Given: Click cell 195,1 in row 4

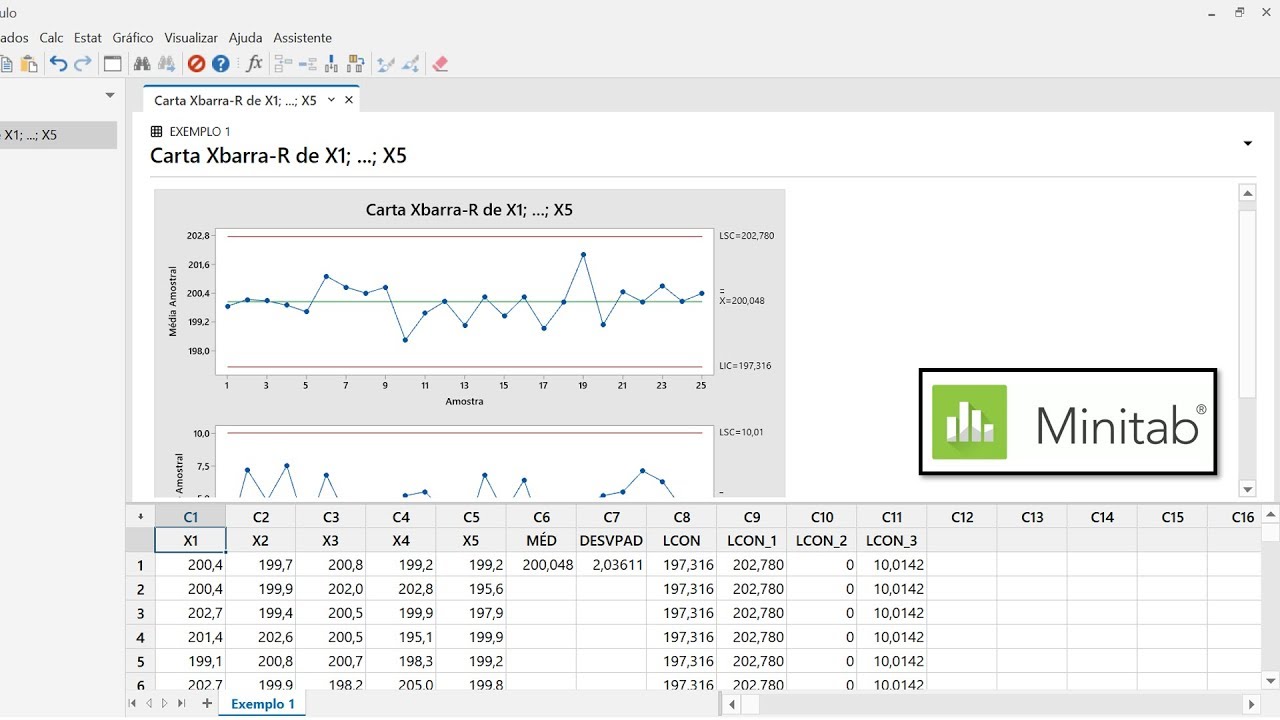Looking at the screenshot, I should [401, 637].
